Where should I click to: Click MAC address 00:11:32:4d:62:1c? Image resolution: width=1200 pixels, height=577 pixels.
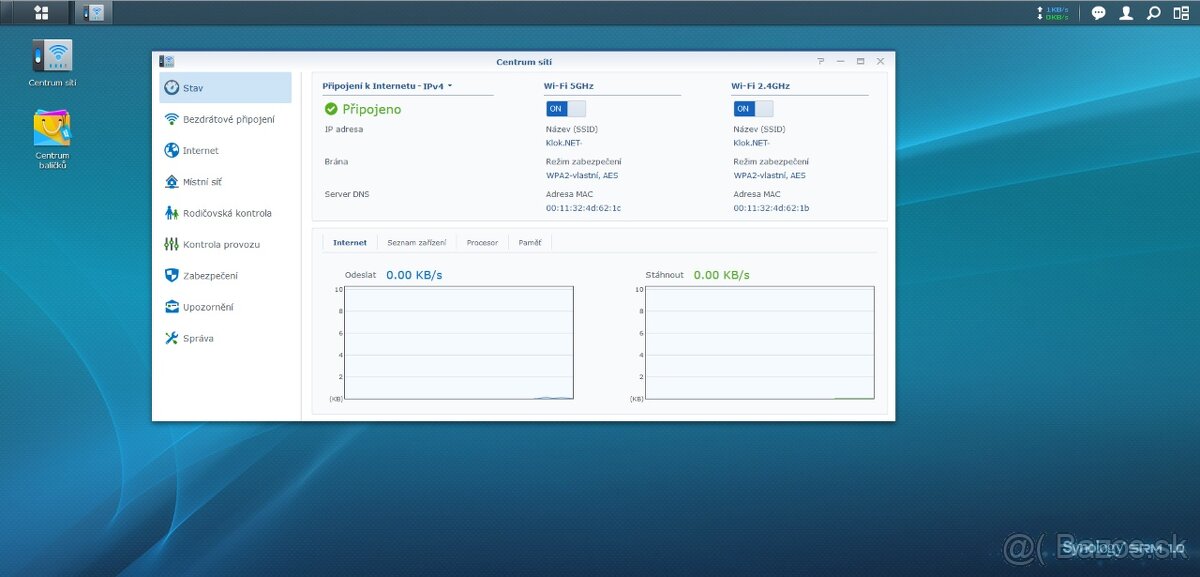click(x=583, y=208)
